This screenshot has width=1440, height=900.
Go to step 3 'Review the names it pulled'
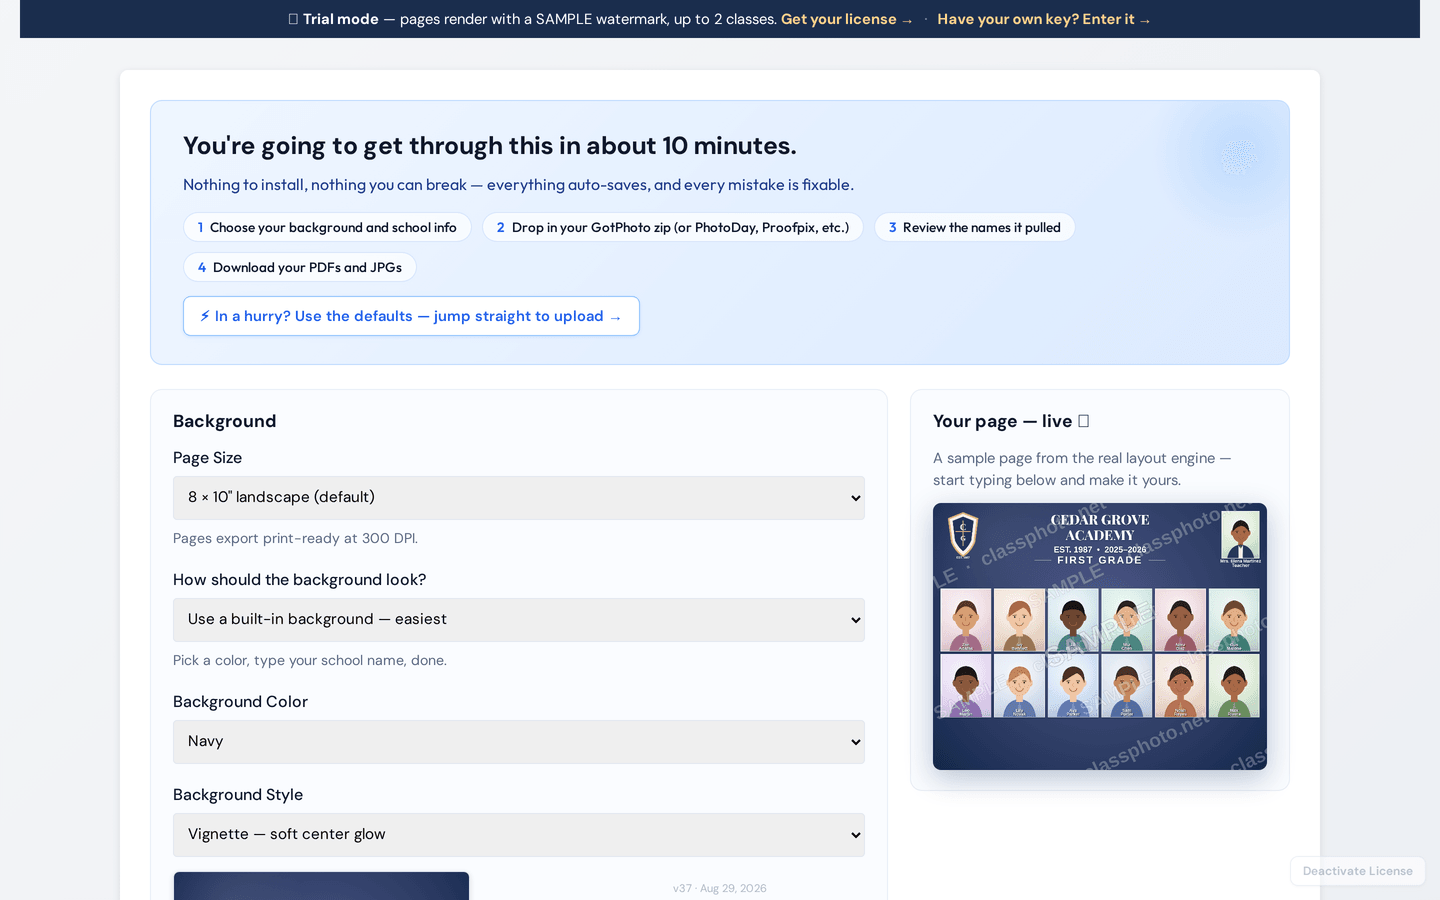pos(974,227)
